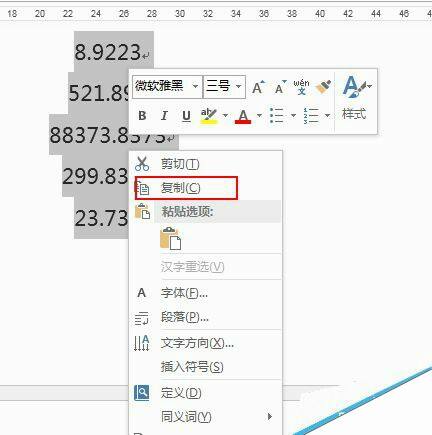The image size is (432, 435).
Task: Increase font size with large A
Action: coord(258,87)
